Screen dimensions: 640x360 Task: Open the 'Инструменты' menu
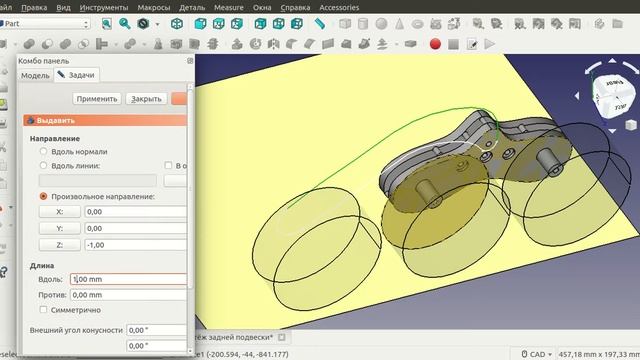[x=104, y=7]
